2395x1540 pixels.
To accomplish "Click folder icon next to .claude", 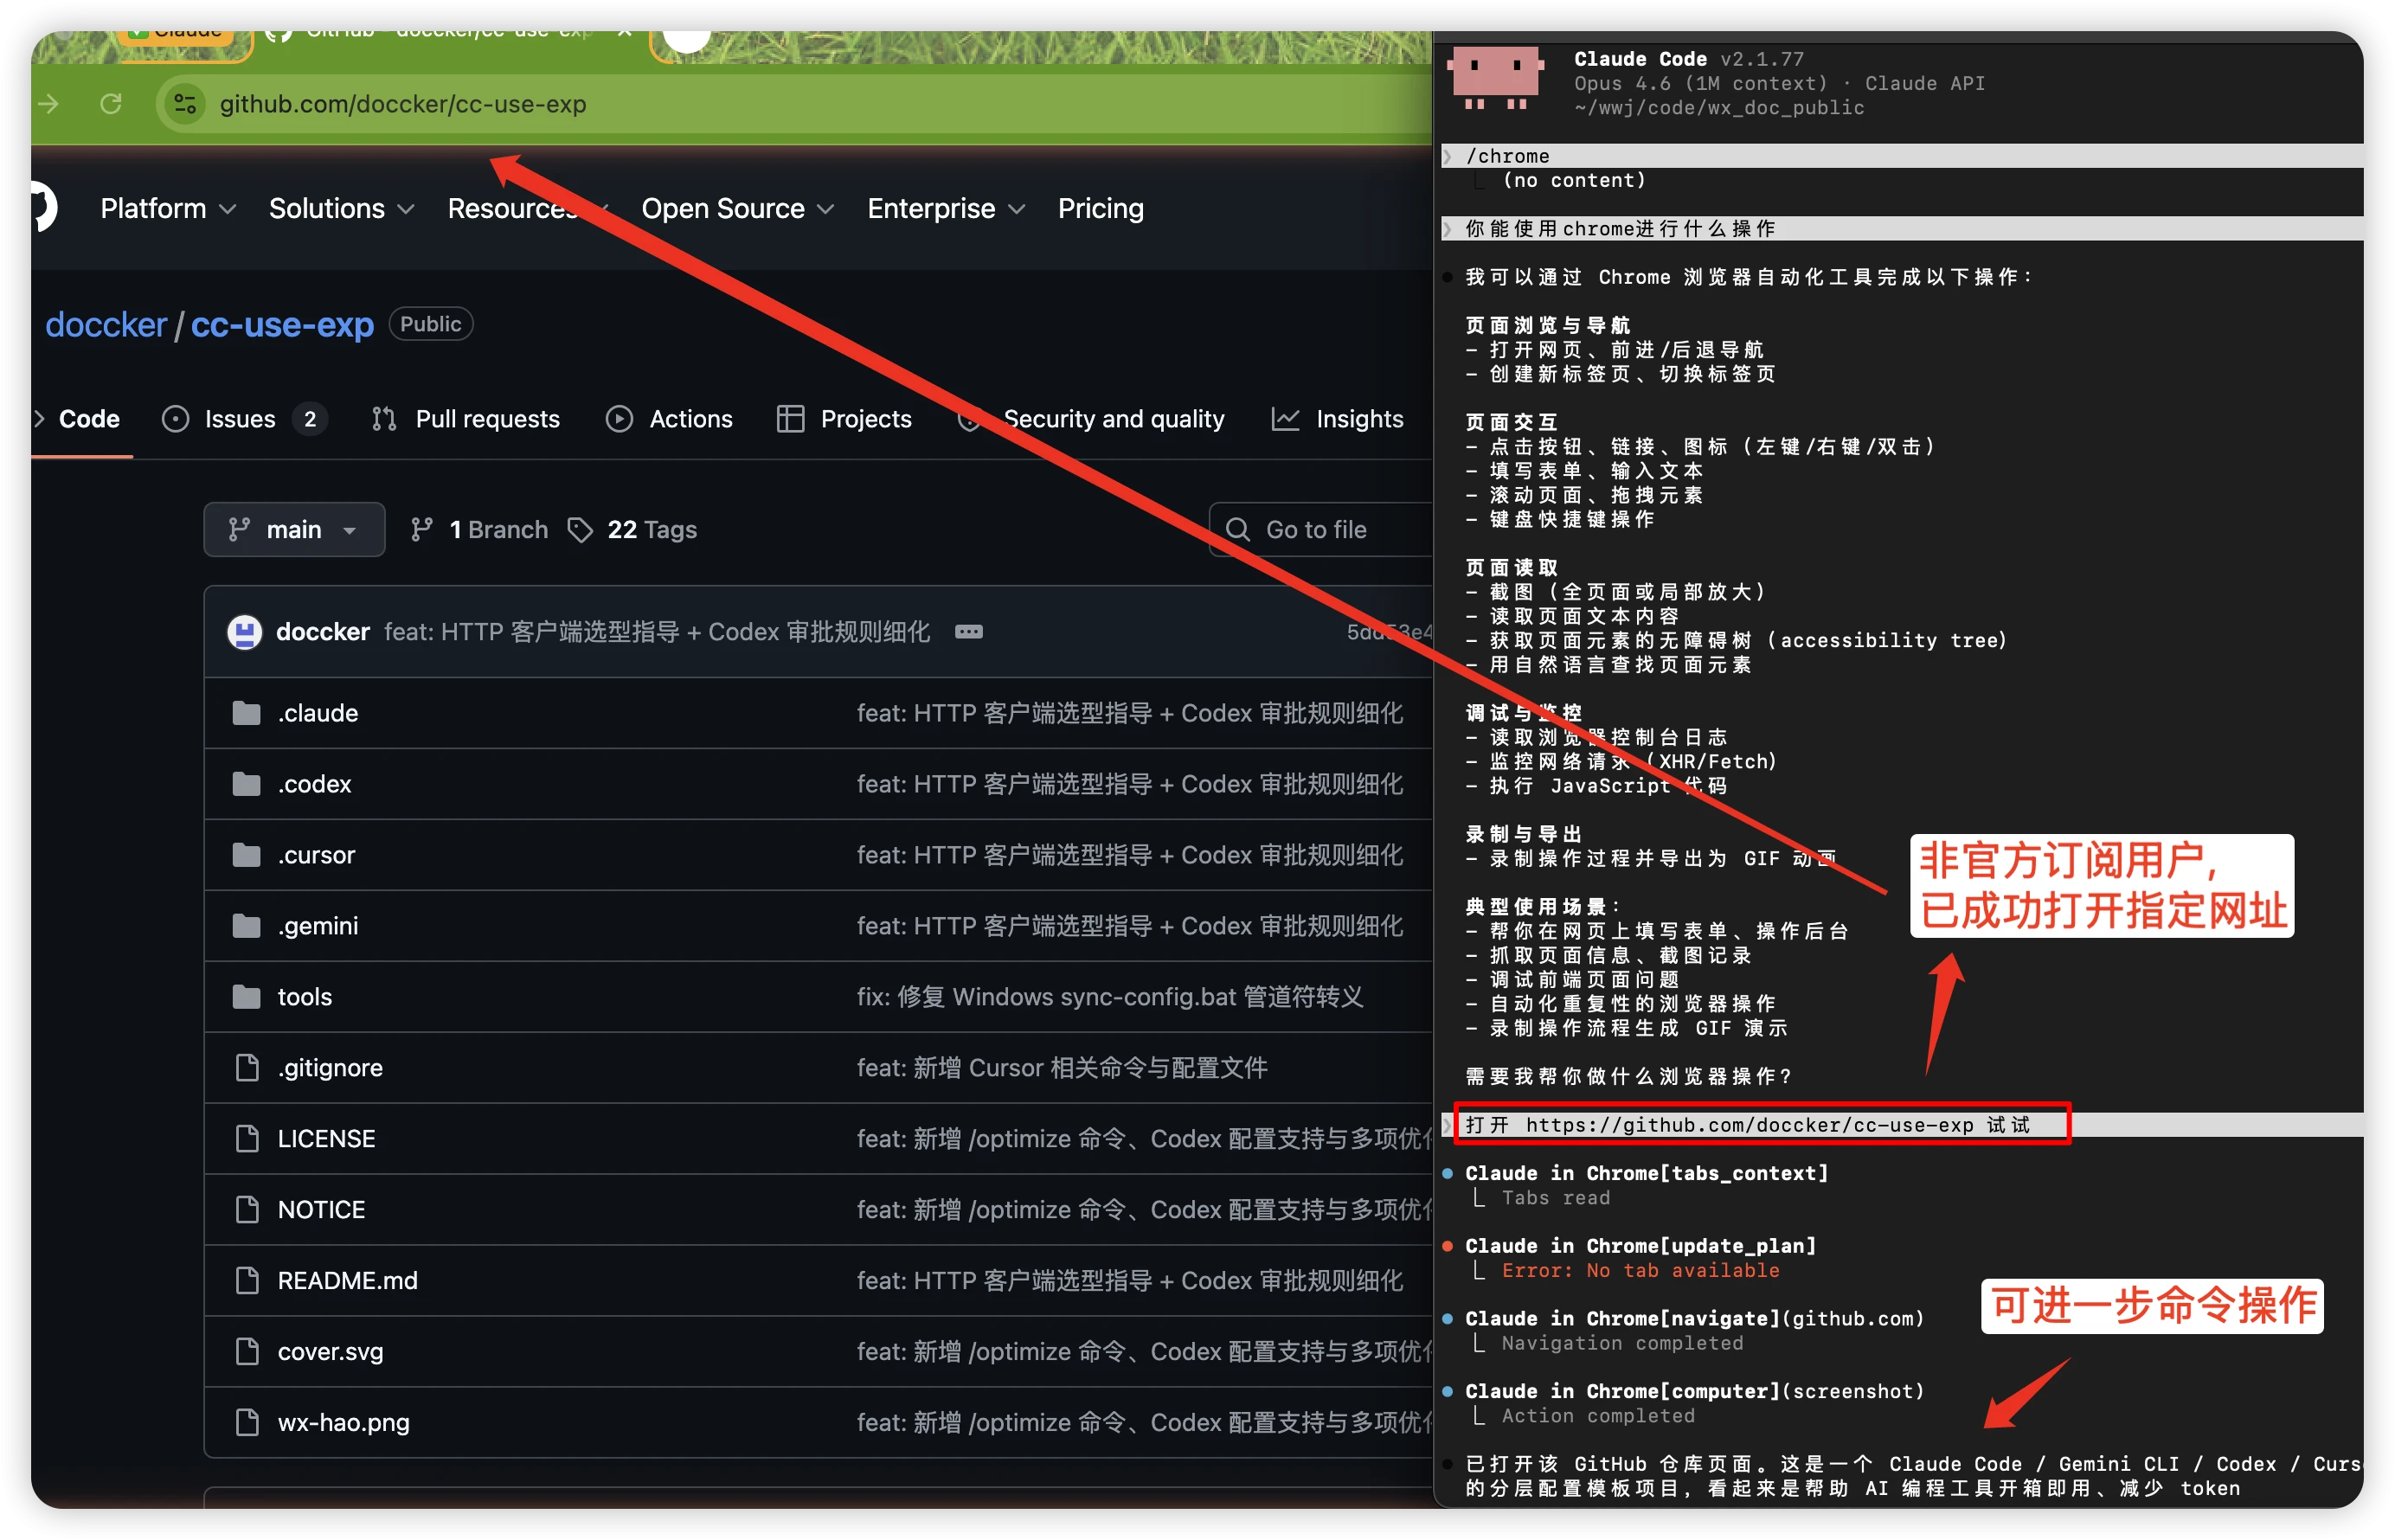I will pos(246,713).
